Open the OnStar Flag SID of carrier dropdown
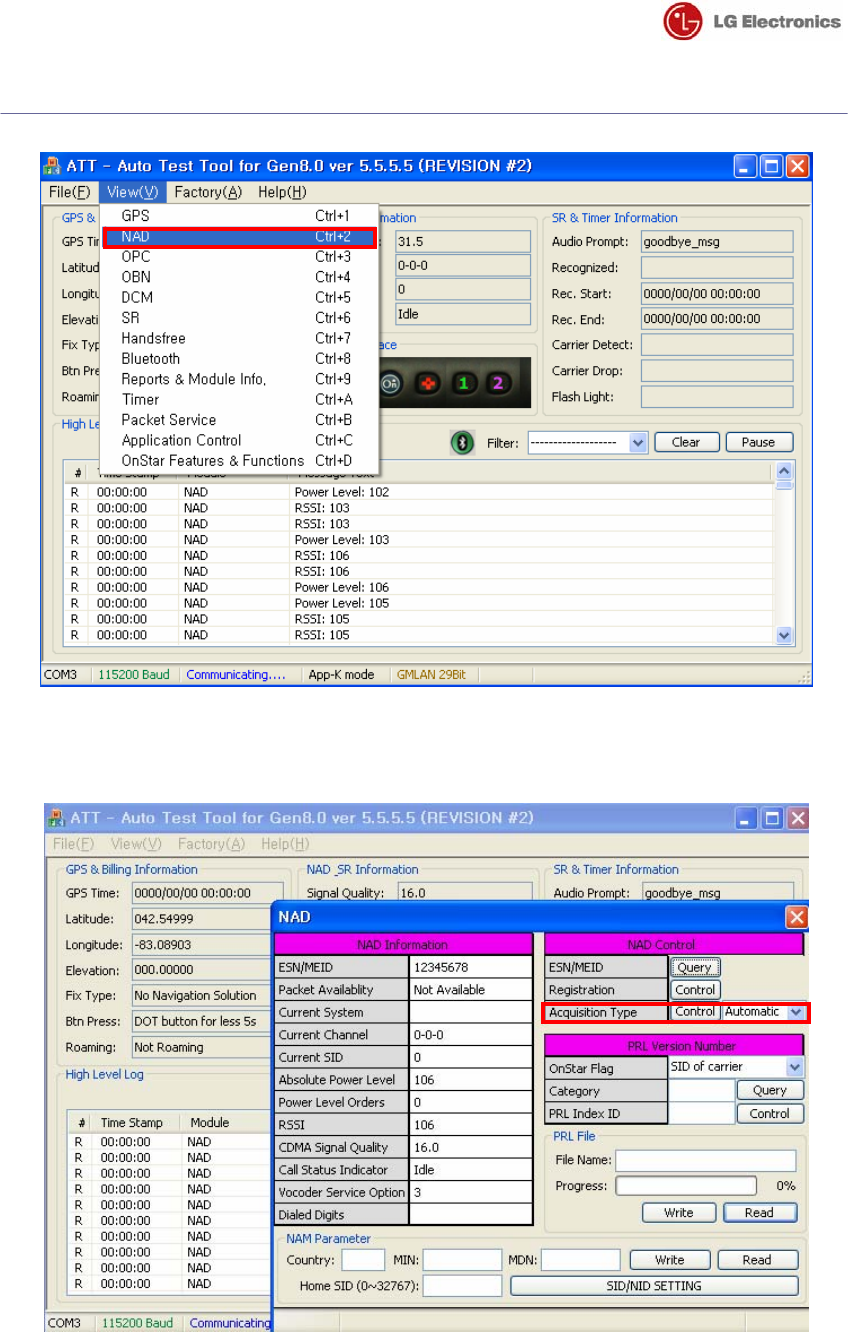The image size is (848, 1332). click(x=736, y=1067)
